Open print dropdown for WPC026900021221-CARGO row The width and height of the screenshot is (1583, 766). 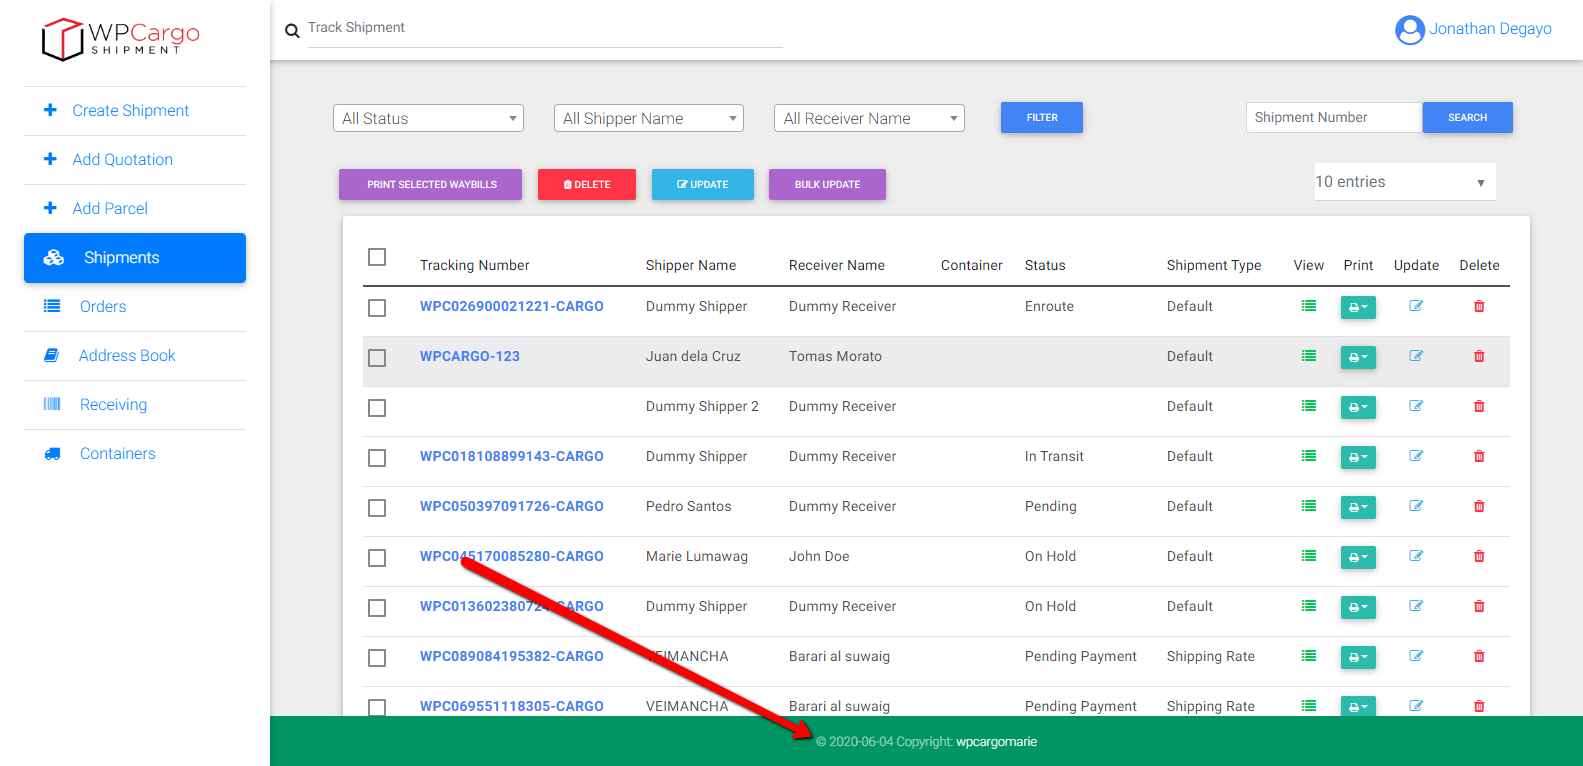pos(1357,307)
